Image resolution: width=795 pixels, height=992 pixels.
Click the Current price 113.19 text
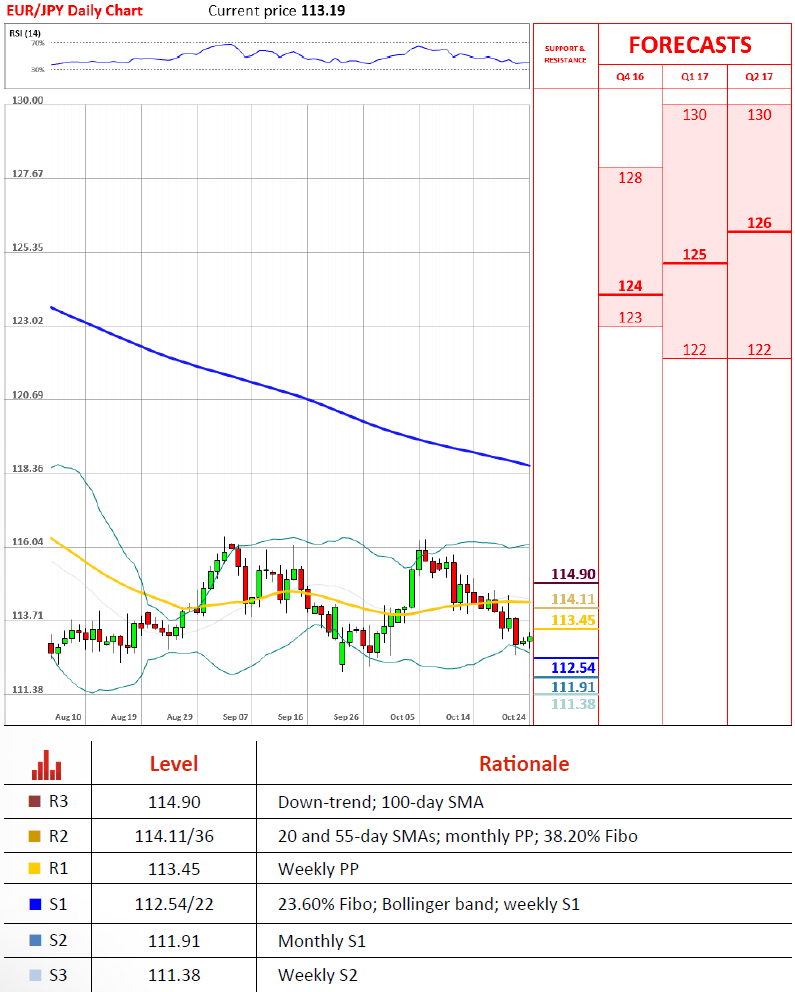pyautogui.click(x=276, y=10)
